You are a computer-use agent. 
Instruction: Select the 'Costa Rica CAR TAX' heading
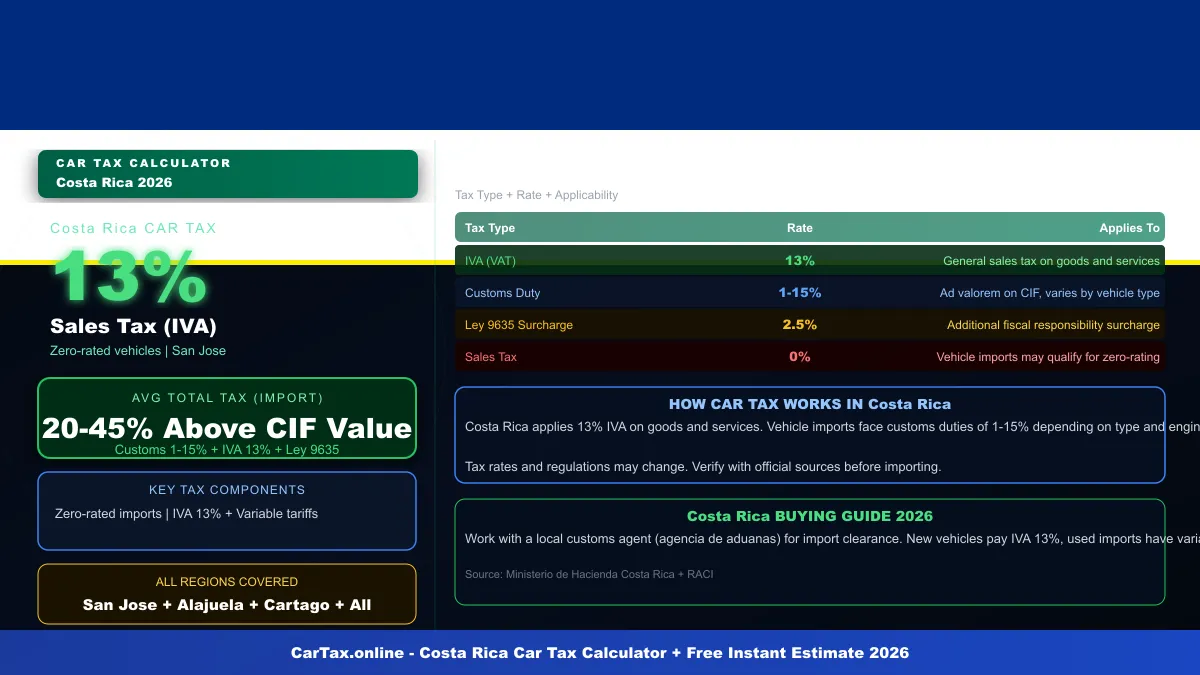(x=133, y=228)
